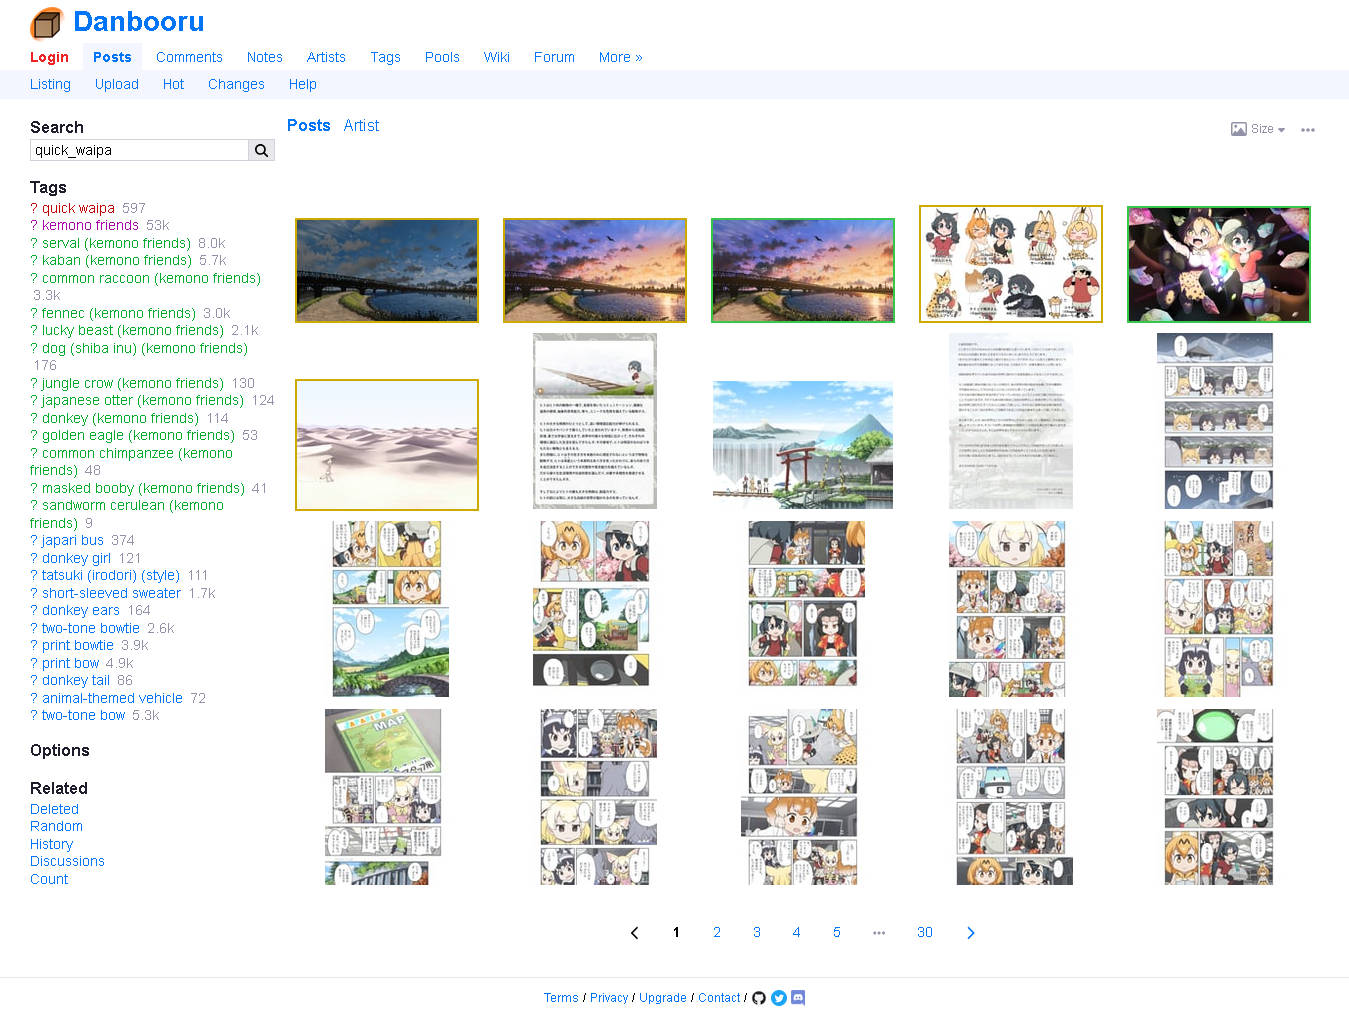Viewport: 1349px width, 1019px height.
Task: Open the Hot posts submenu link
Action: (173, 84)
